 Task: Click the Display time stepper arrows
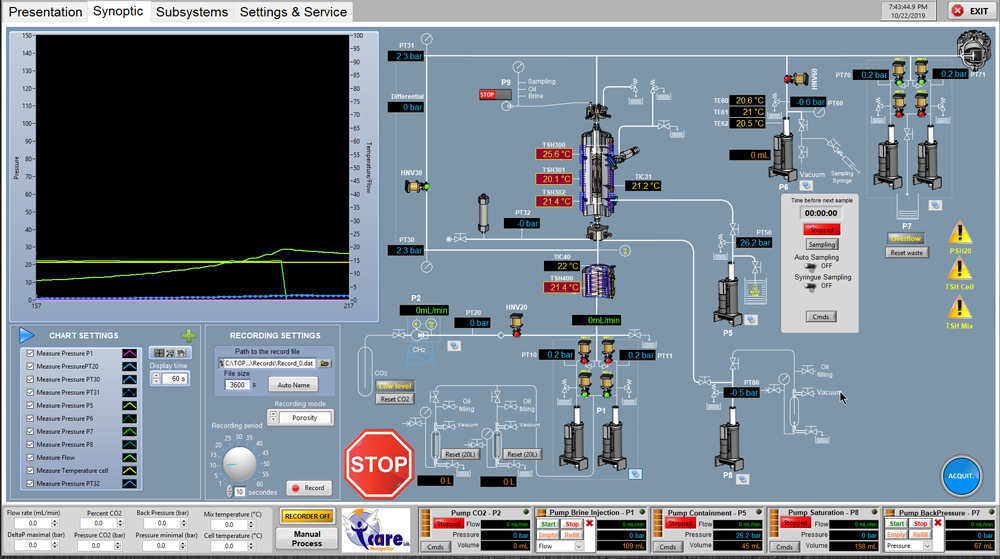pos(156,379)
